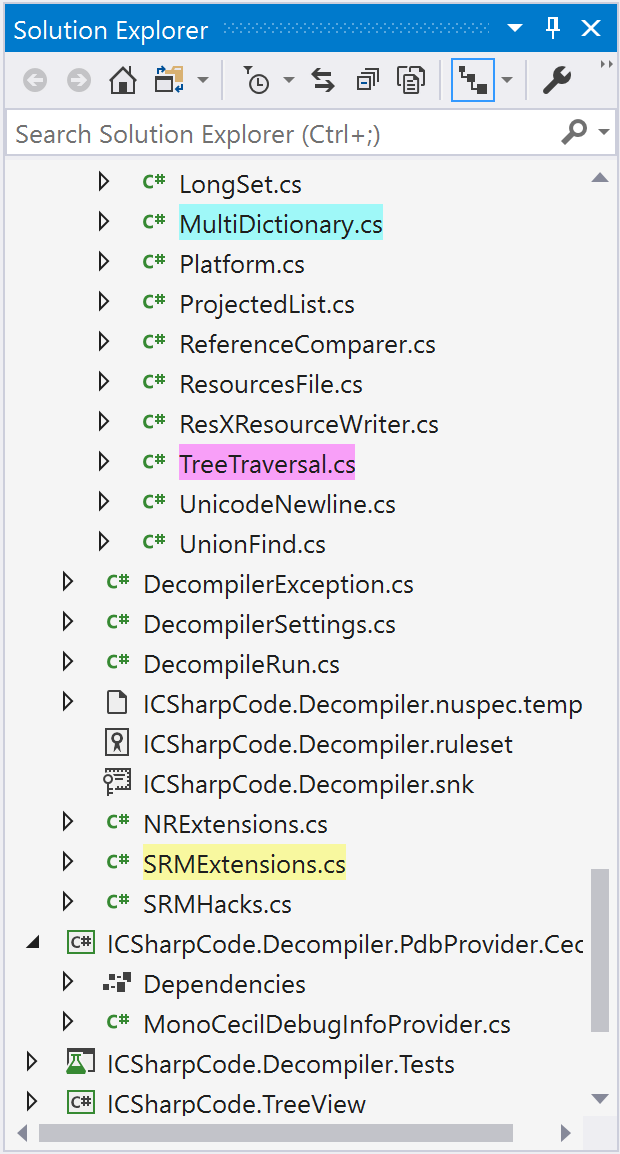Viewport: 620px width, 1154px height.
Task: Switch views with the folder view icon
Action: click(167, 80)
